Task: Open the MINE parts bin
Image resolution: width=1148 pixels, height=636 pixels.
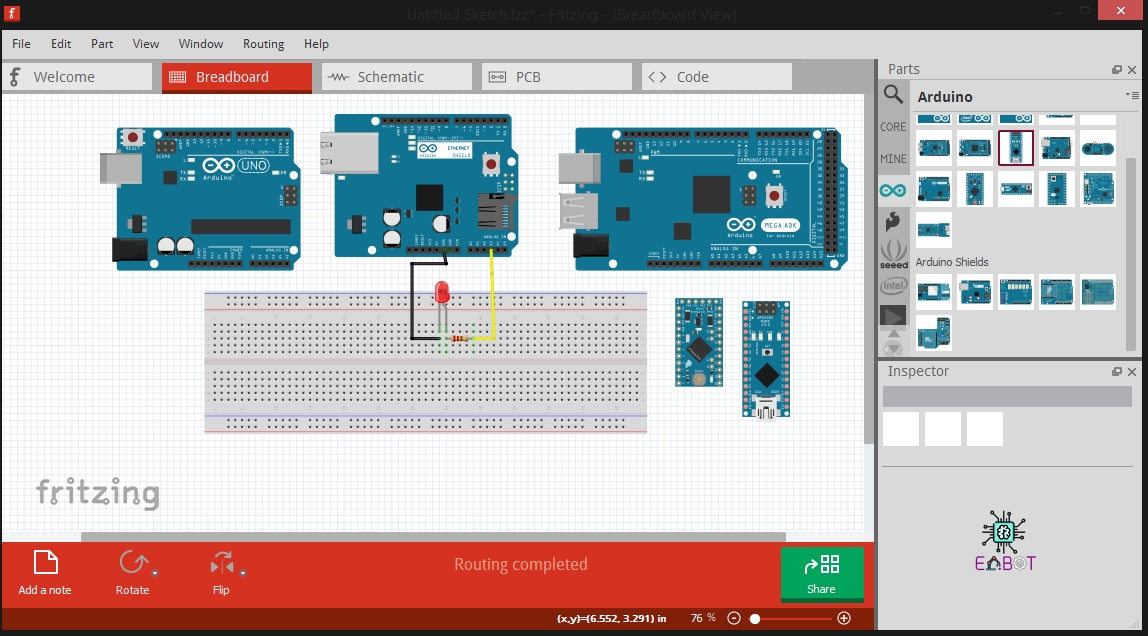Action: point(893,159)
